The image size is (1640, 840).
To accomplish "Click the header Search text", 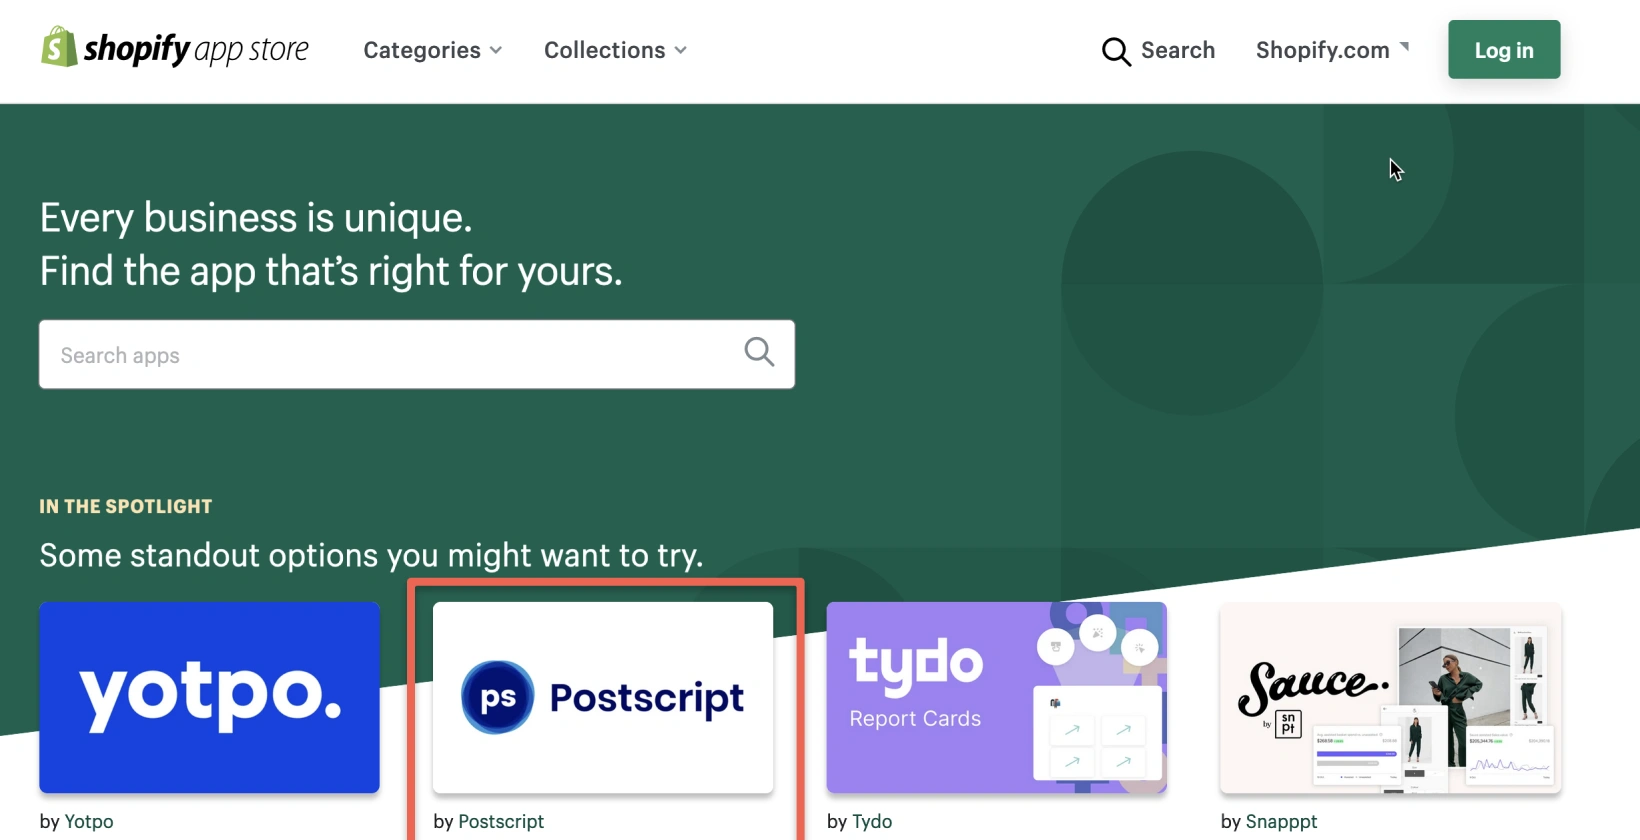I will click(x=1178, y=50).
